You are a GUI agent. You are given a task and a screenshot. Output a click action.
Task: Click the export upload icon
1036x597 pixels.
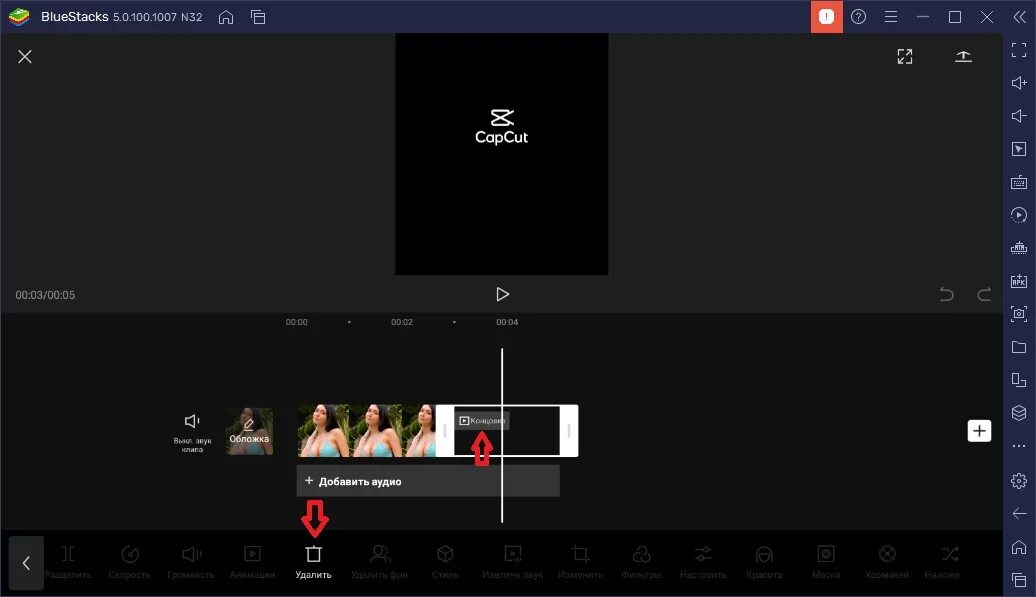(x=963, y=57)
